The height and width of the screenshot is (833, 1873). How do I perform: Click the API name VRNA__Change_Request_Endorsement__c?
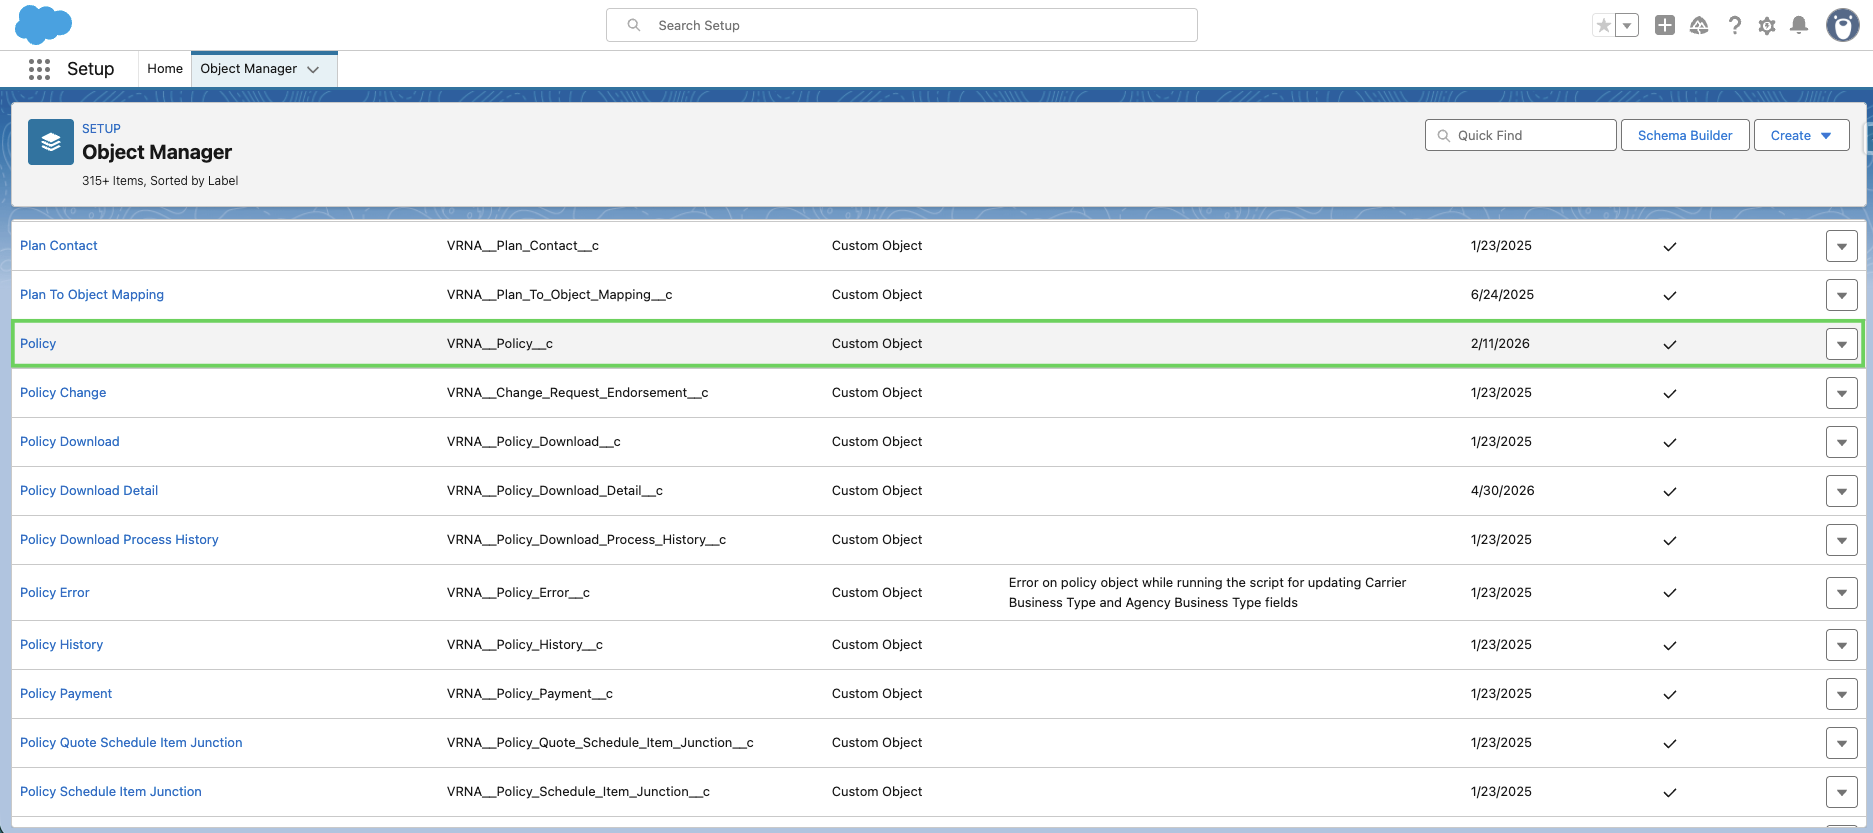click(578, 393)
